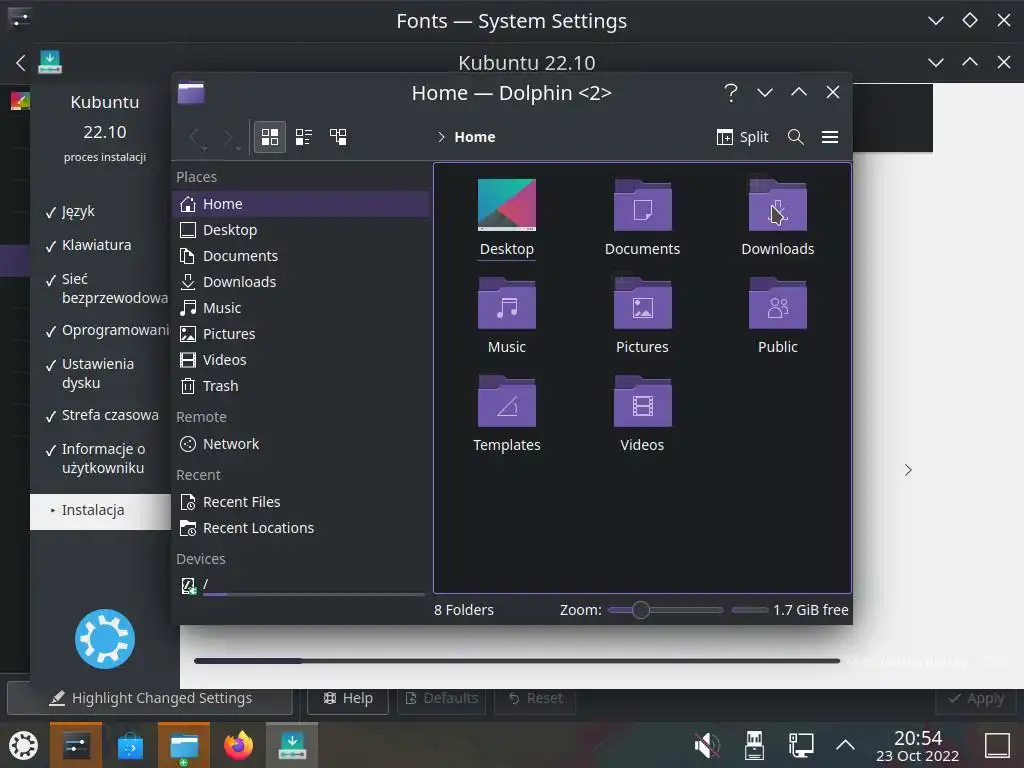
Task: Click the 1.7 GiB free space indicator
Action: click(x=790, y=610)
